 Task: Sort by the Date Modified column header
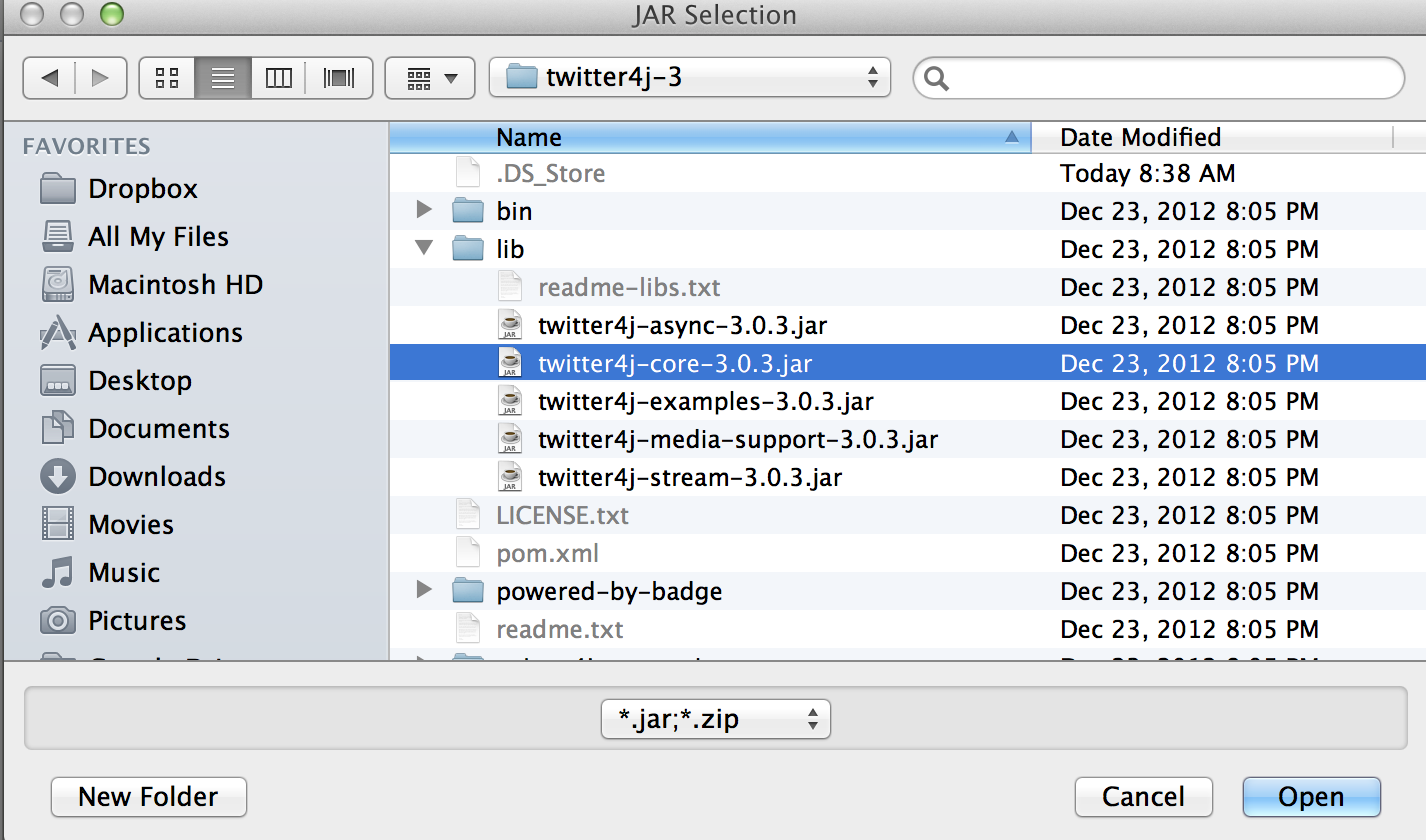click(1212, 137)
